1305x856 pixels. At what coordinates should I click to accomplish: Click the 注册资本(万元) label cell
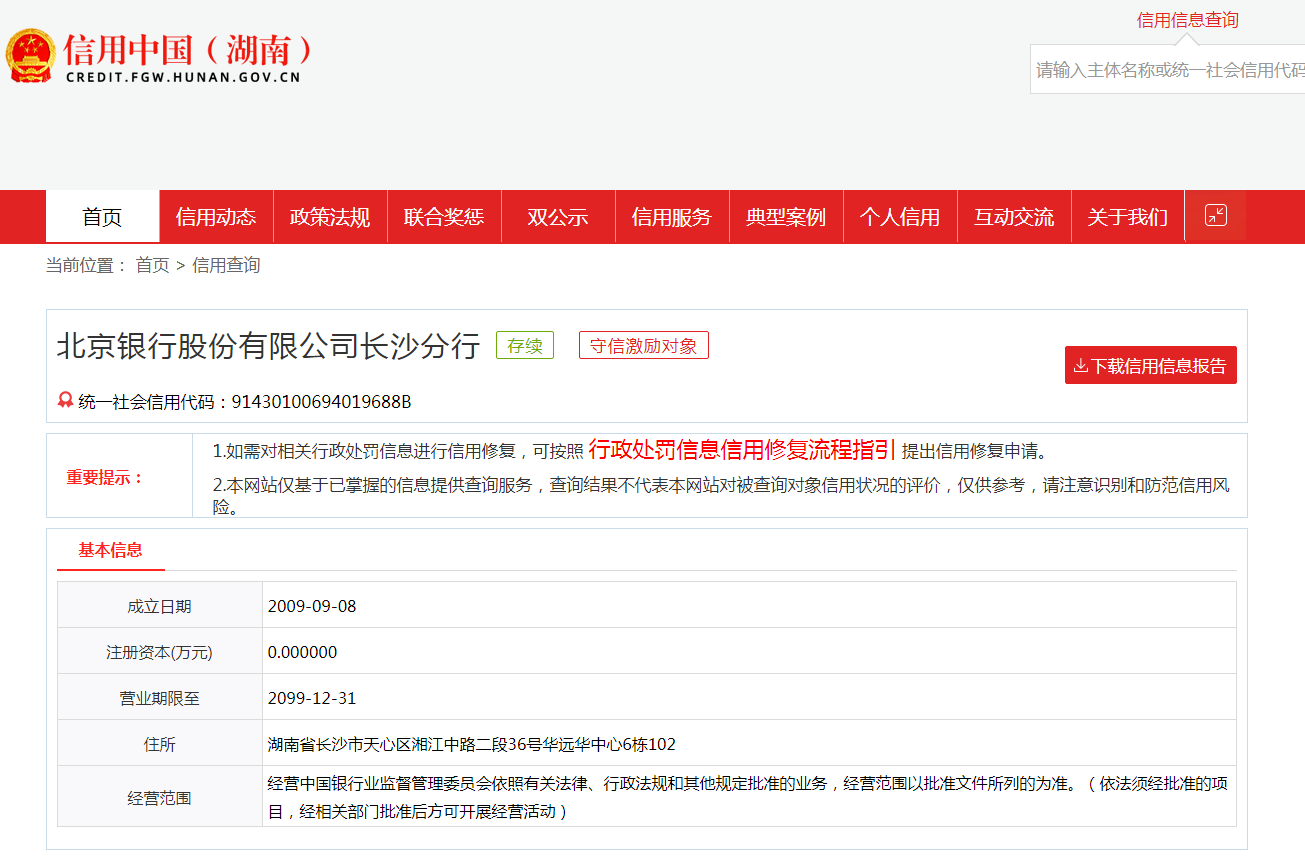[x=160, y=651]
